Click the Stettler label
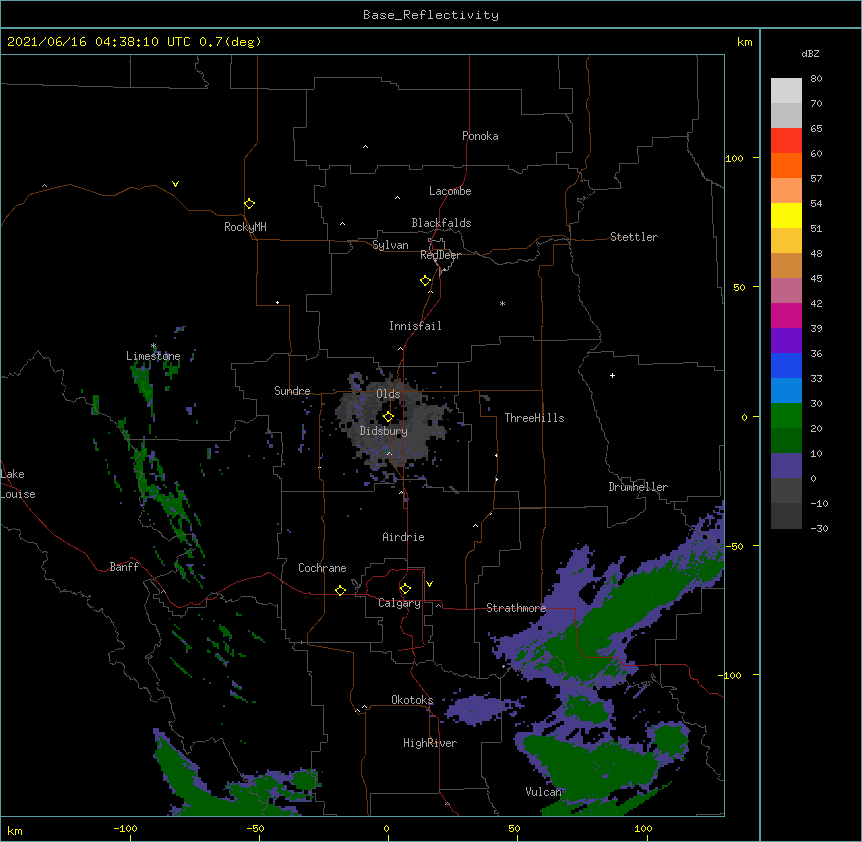 click(x=634, y=237)
